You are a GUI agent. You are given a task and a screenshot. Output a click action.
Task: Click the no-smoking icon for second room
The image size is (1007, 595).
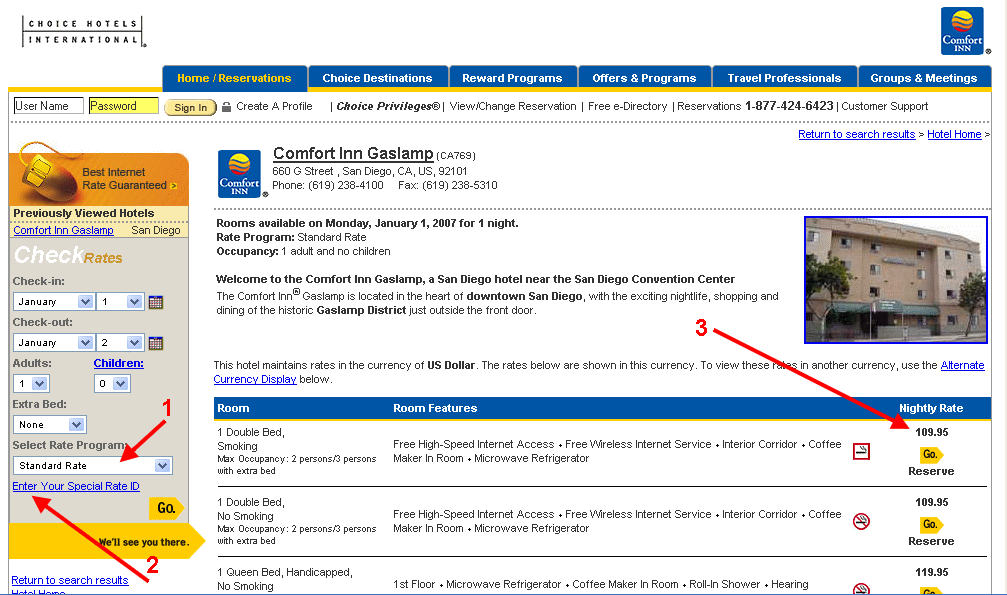861,522
